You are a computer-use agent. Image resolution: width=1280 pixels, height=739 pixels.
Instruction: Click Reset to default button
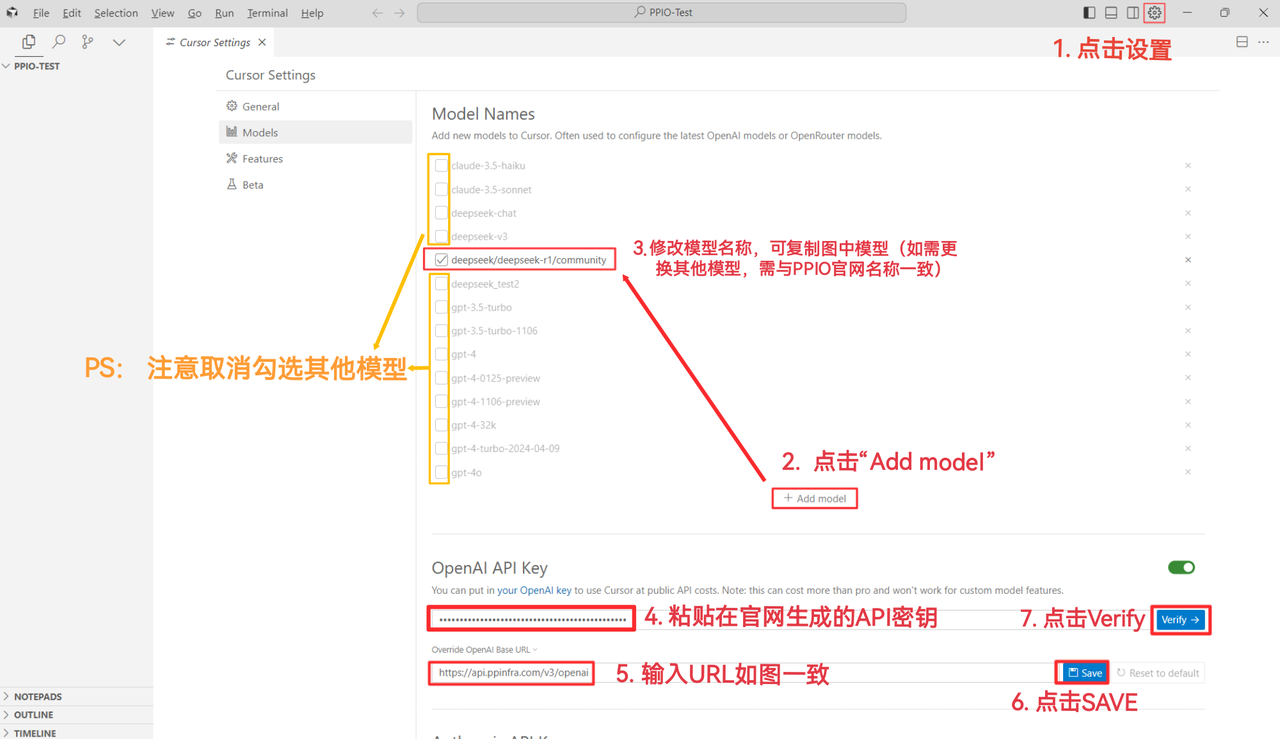[1158, 673]
